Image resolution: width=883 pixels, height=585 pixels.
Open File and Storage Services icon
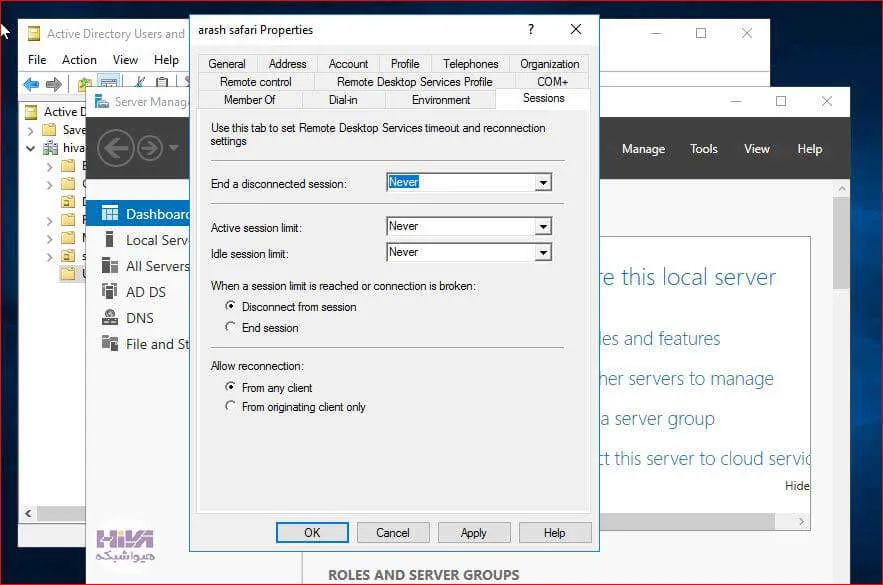pos(110,343)
